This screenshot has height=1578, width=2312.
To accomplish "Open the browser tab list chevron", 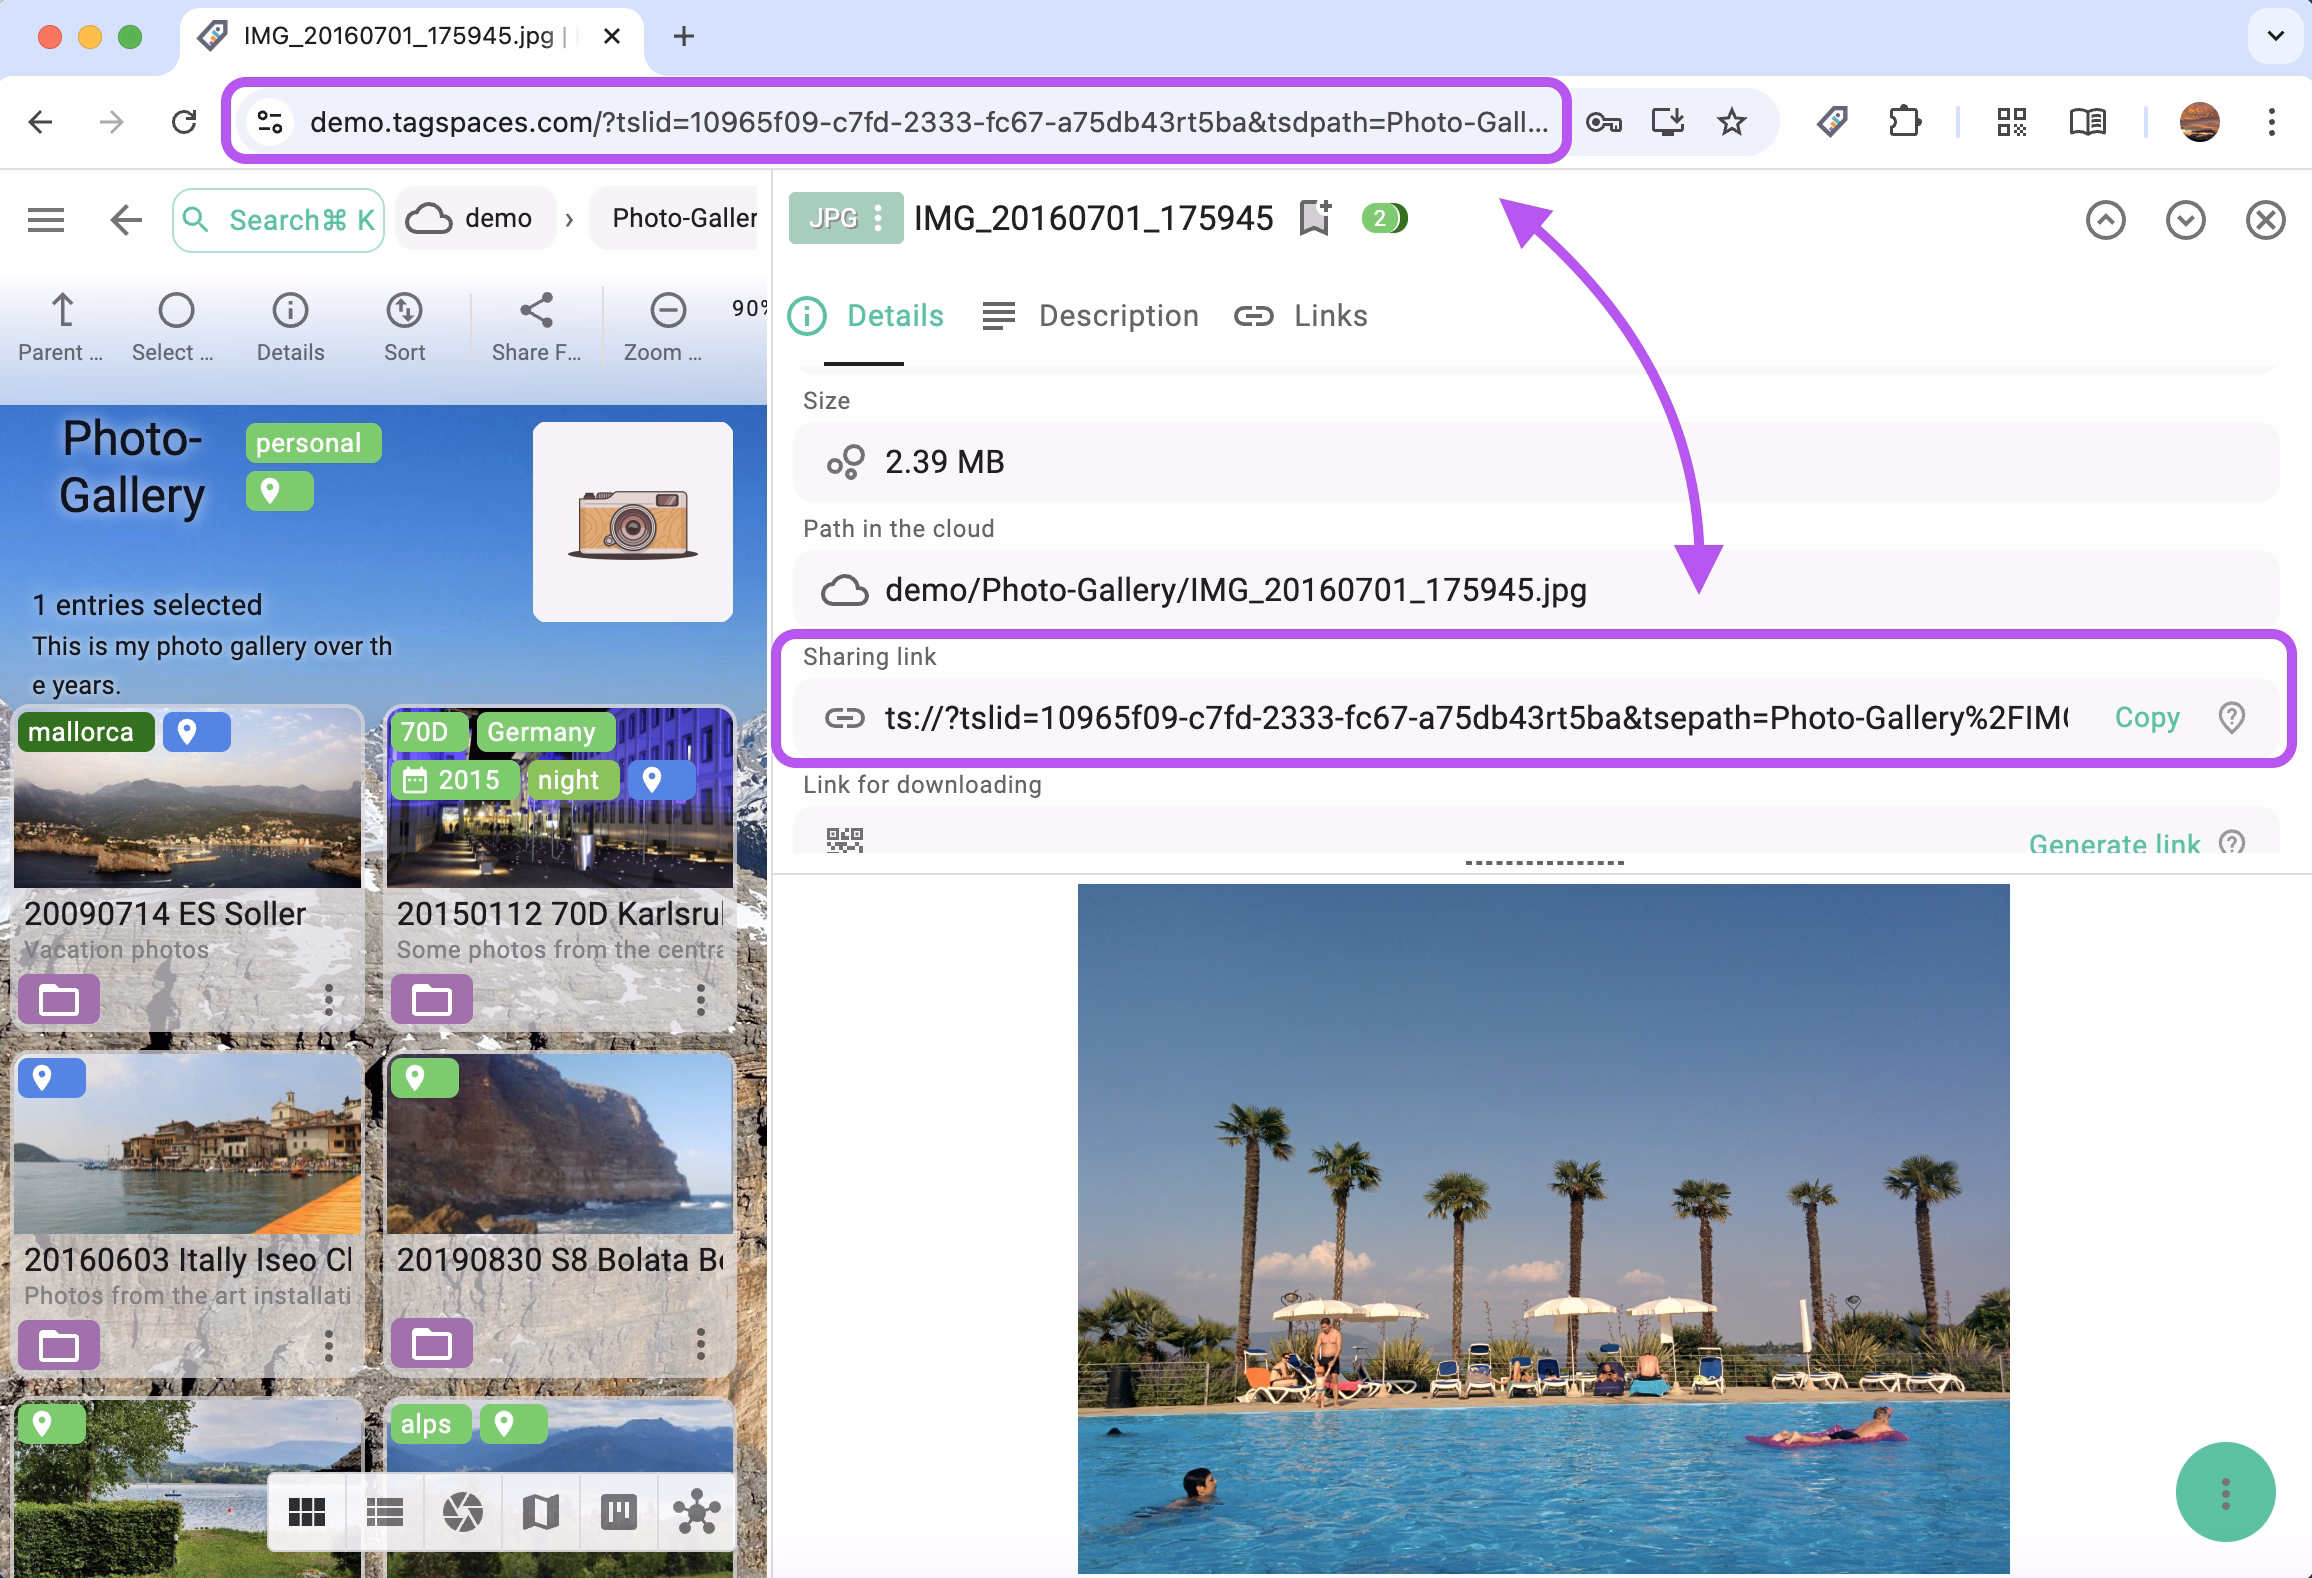I will click(x=2274, y=36).
